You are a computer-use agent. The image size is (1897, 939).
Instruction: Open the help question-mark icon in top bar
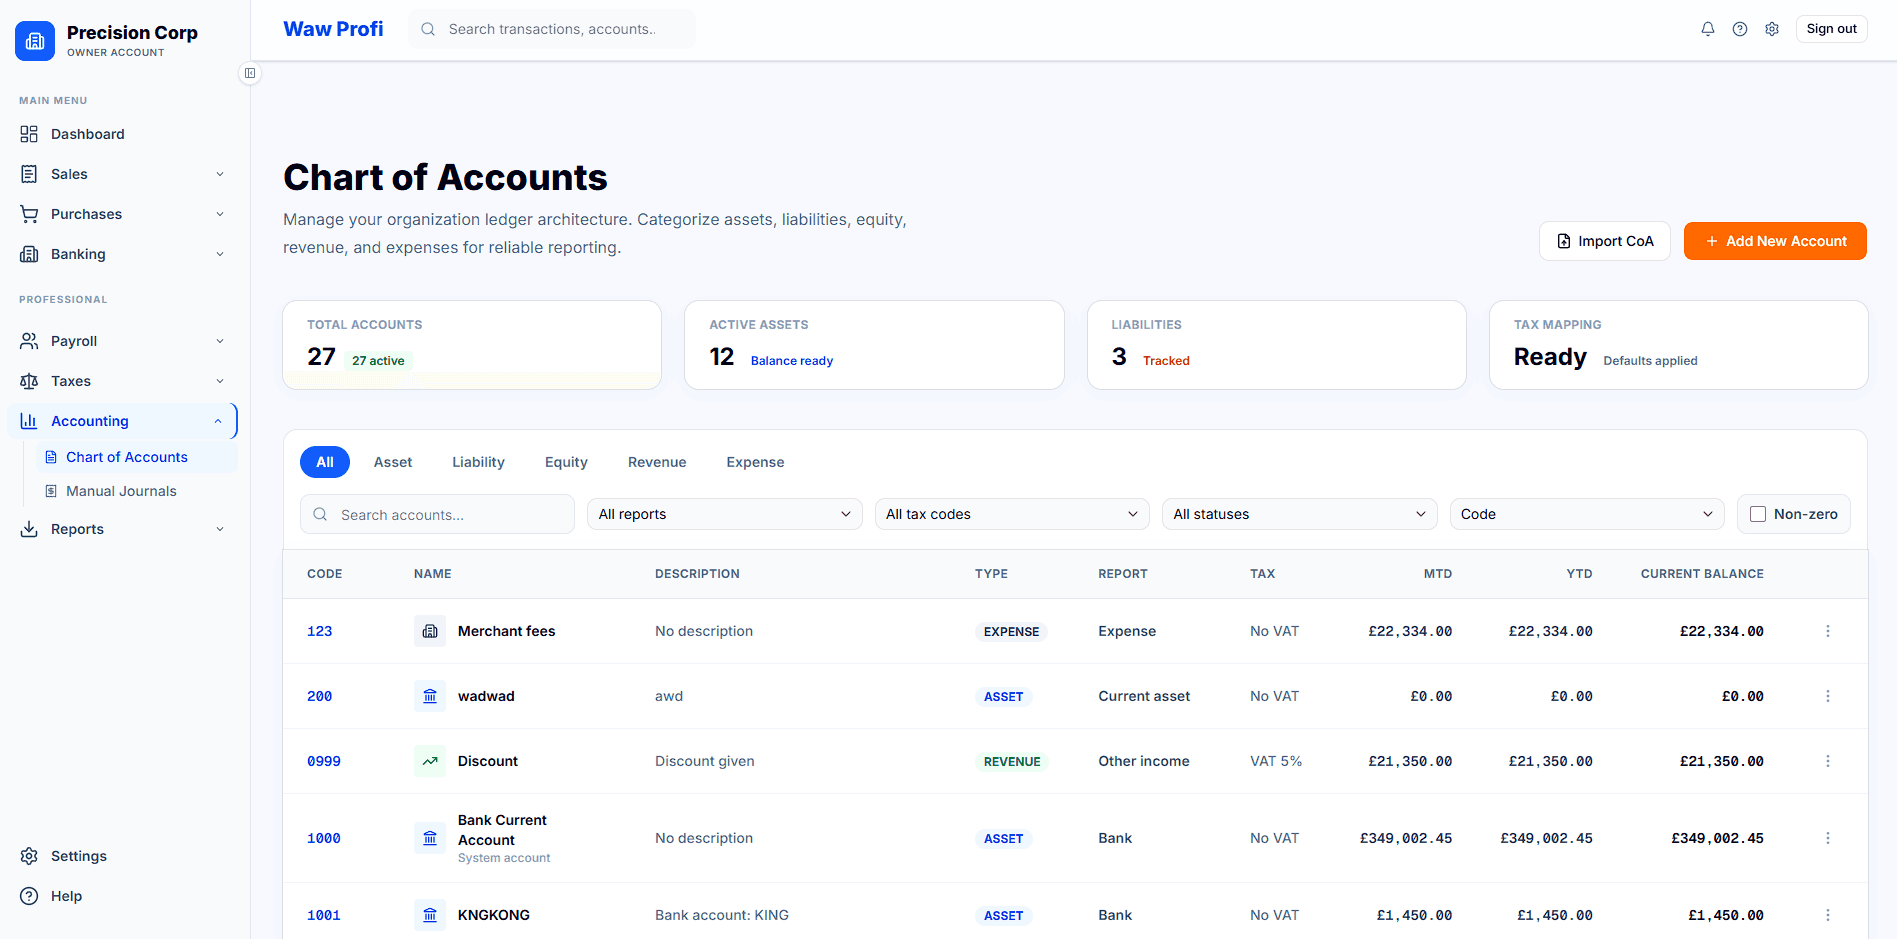click(1740, 29)
